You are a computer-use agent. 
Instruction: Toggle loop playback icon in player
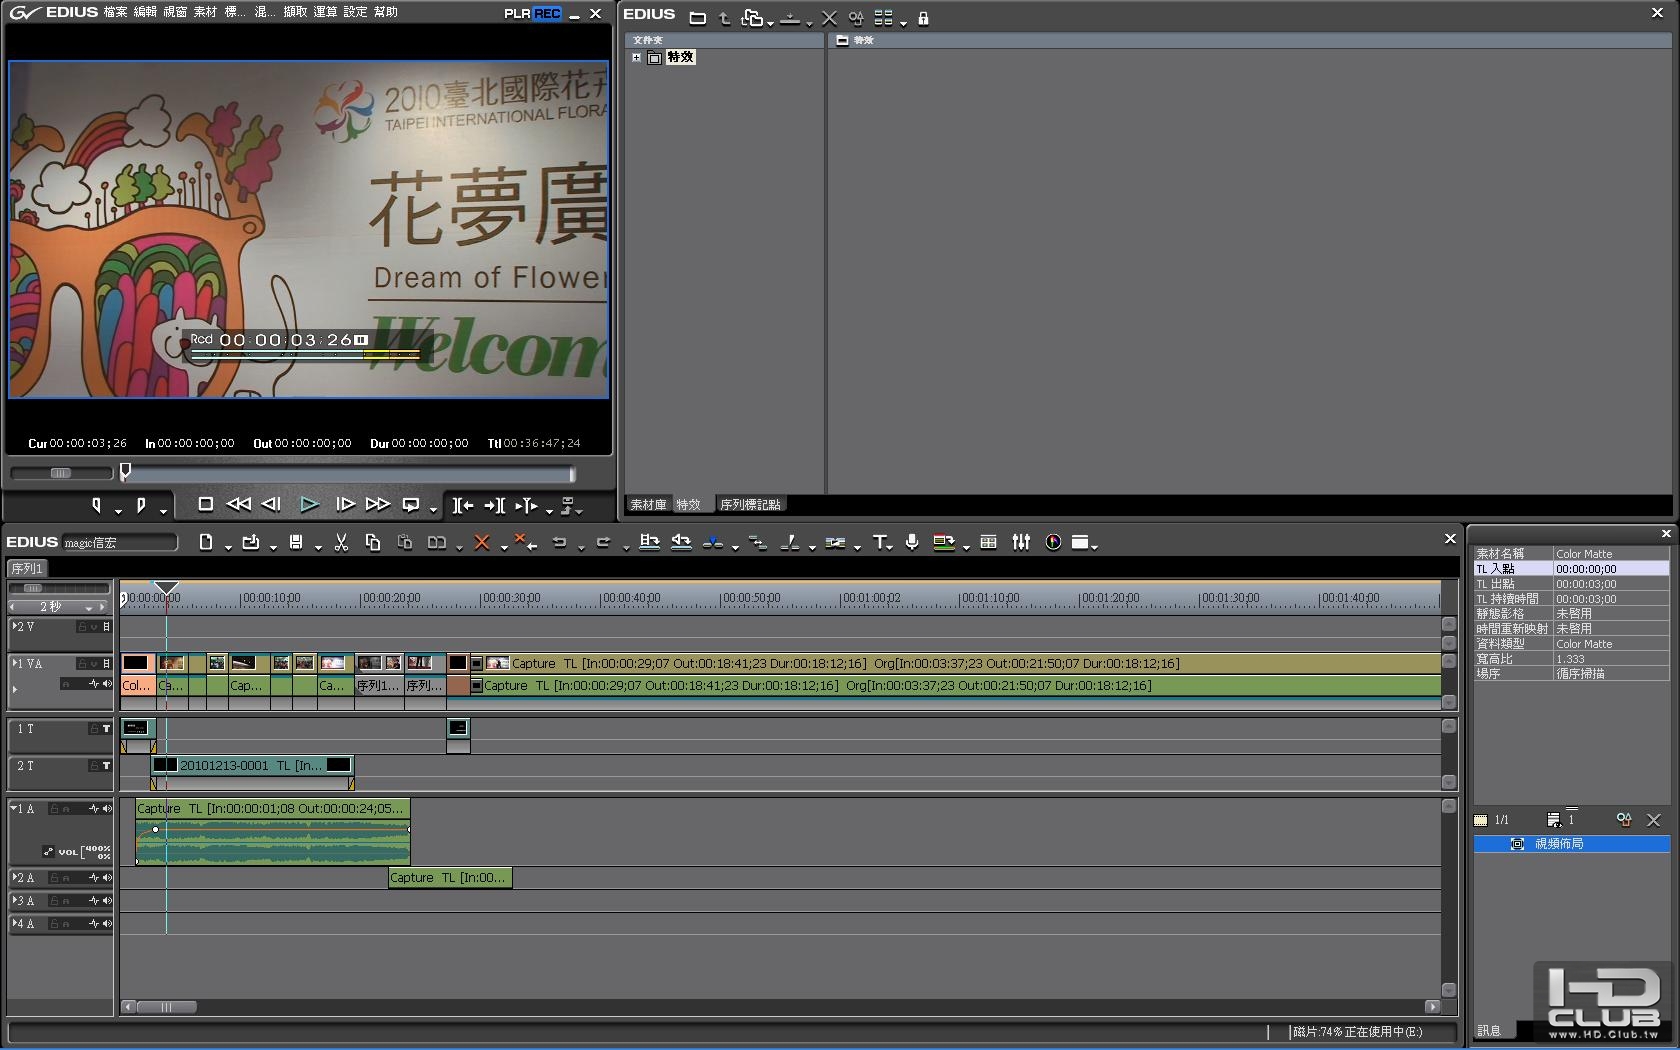point(411,505)
